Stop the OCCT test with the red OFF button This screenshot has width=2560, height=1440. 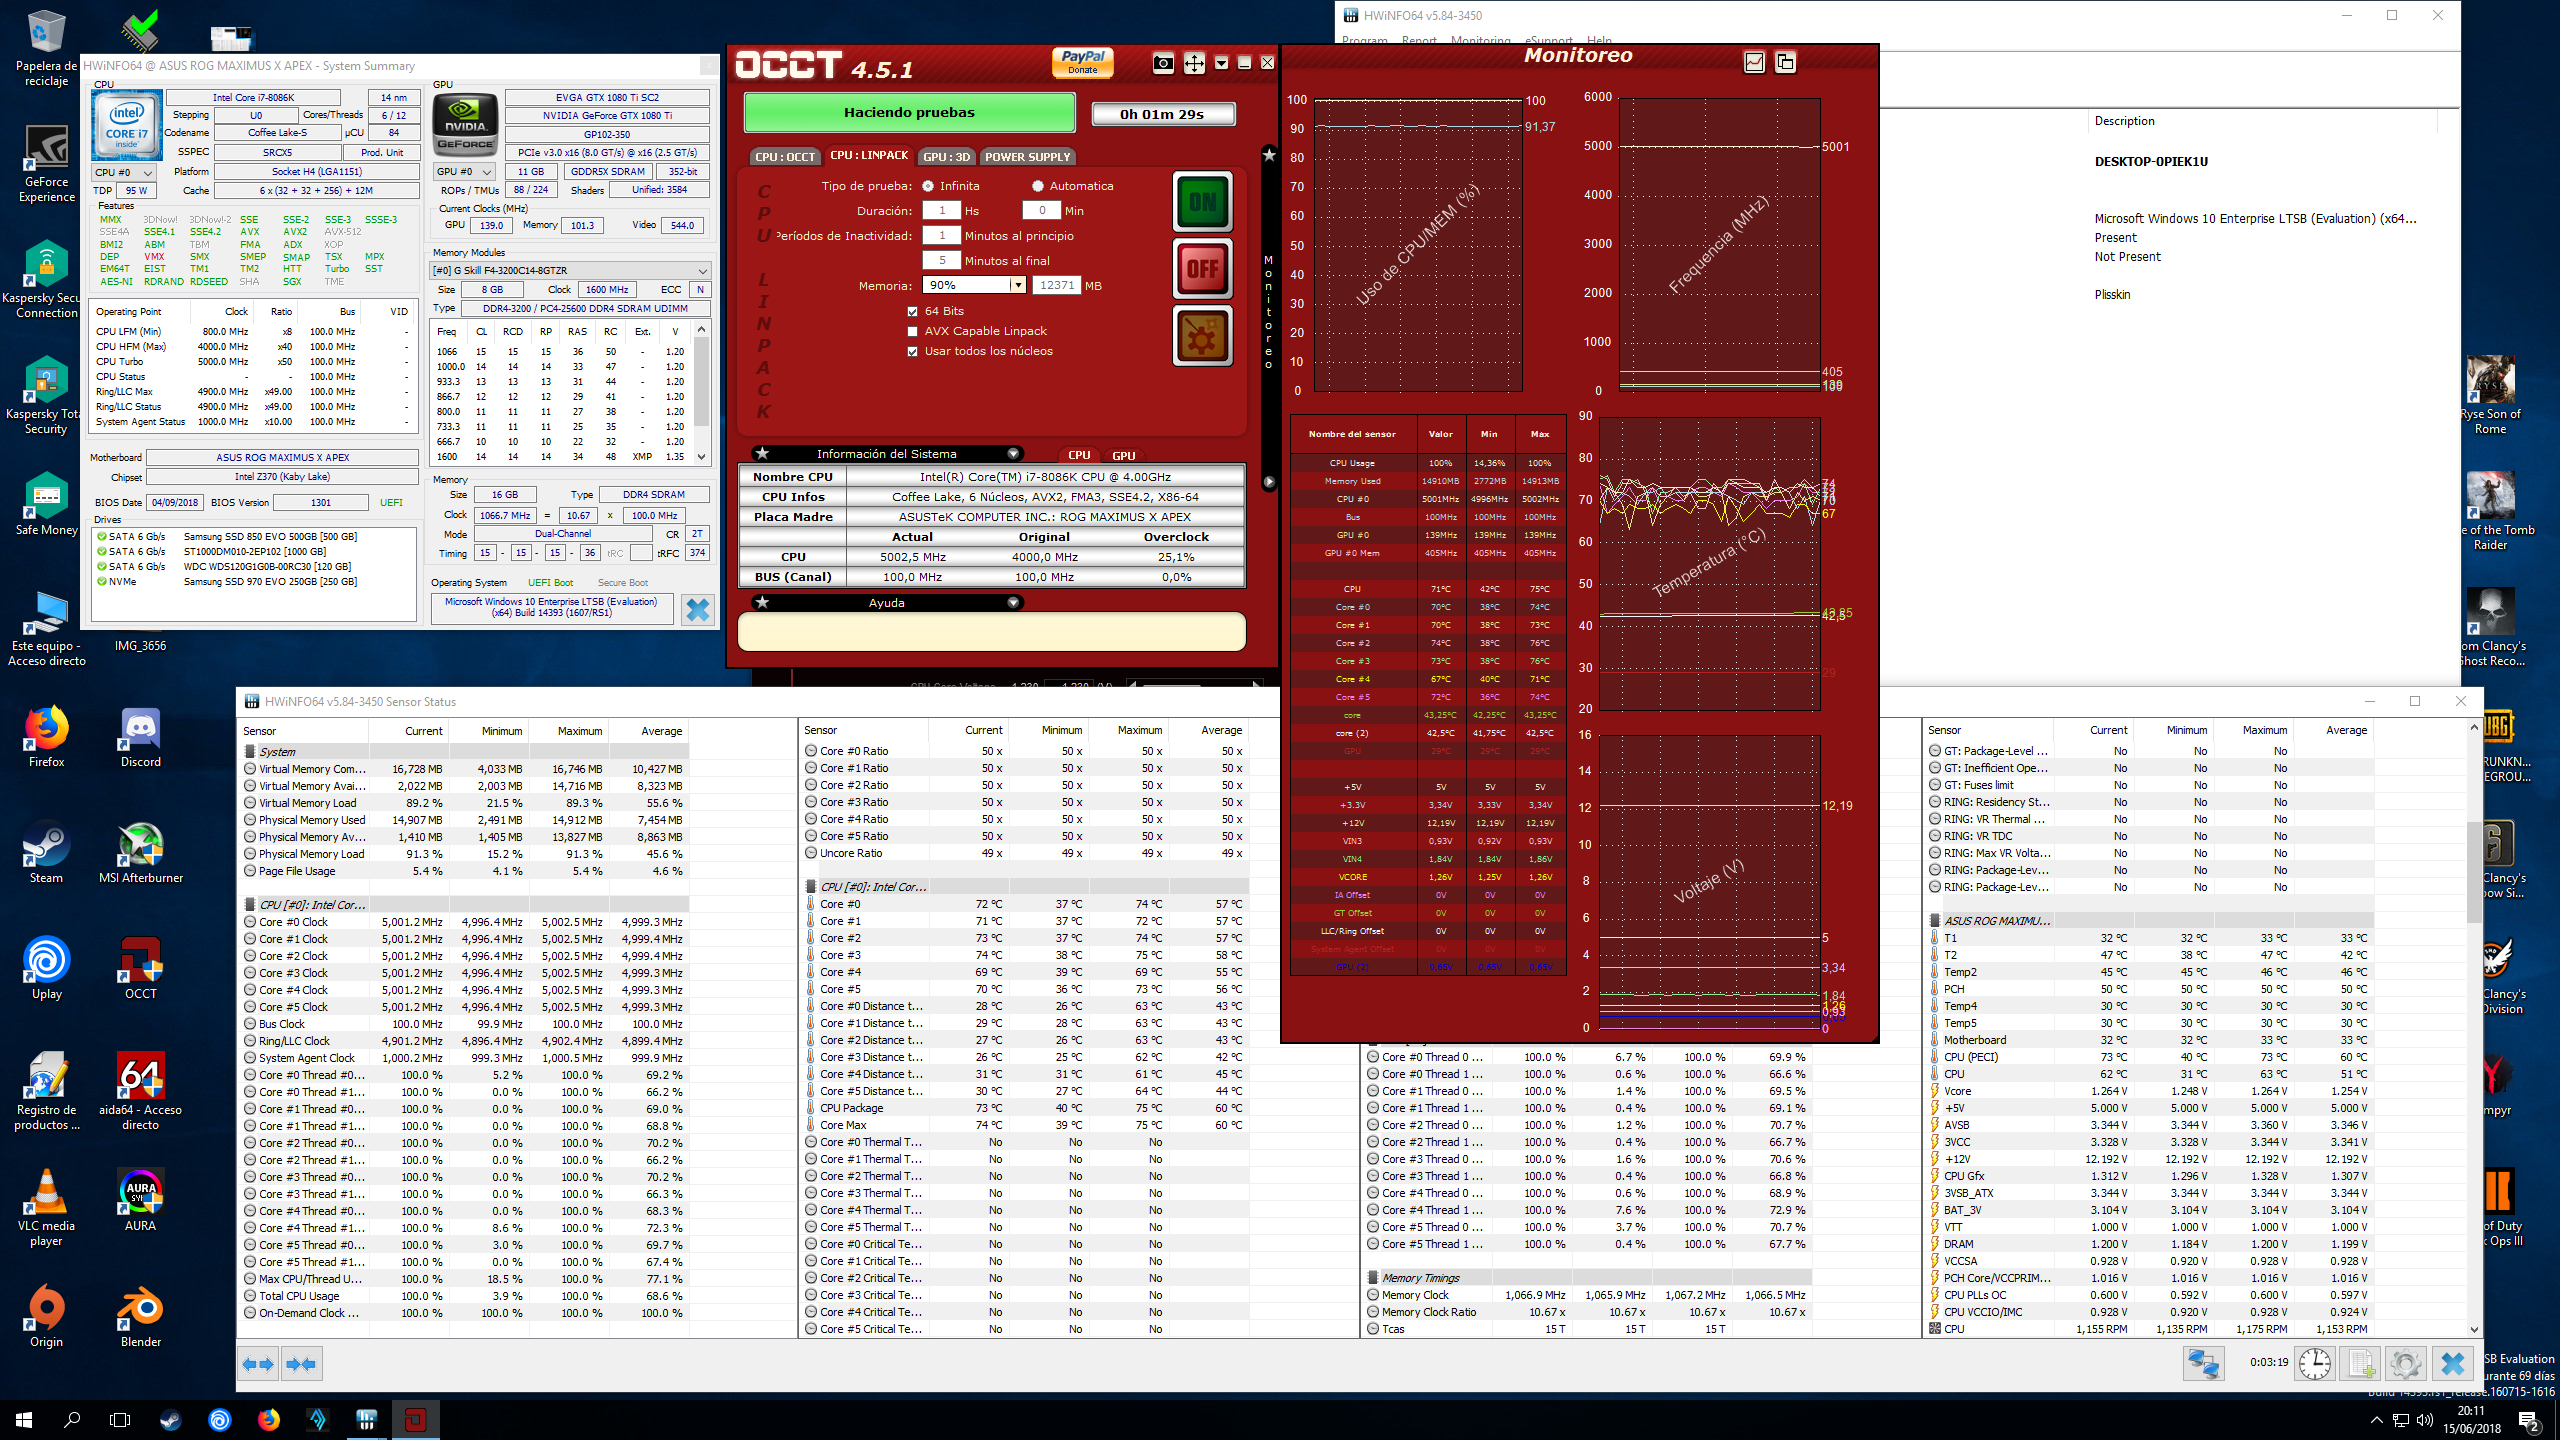pos(1202,268)
